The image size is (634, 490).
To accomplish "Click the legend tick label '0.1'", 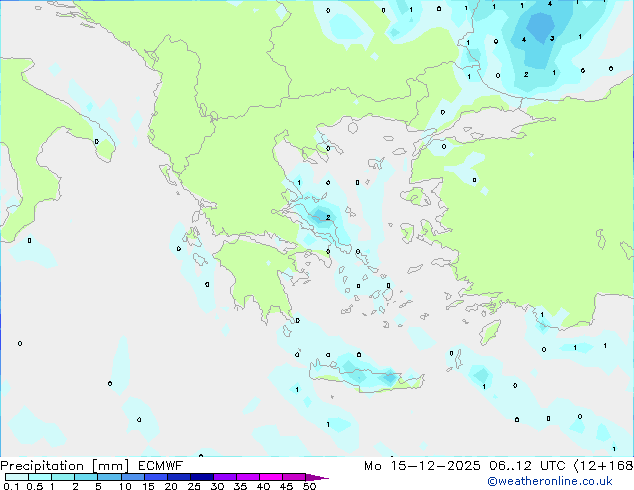I will pyautogui.click(x=11, y=486).
